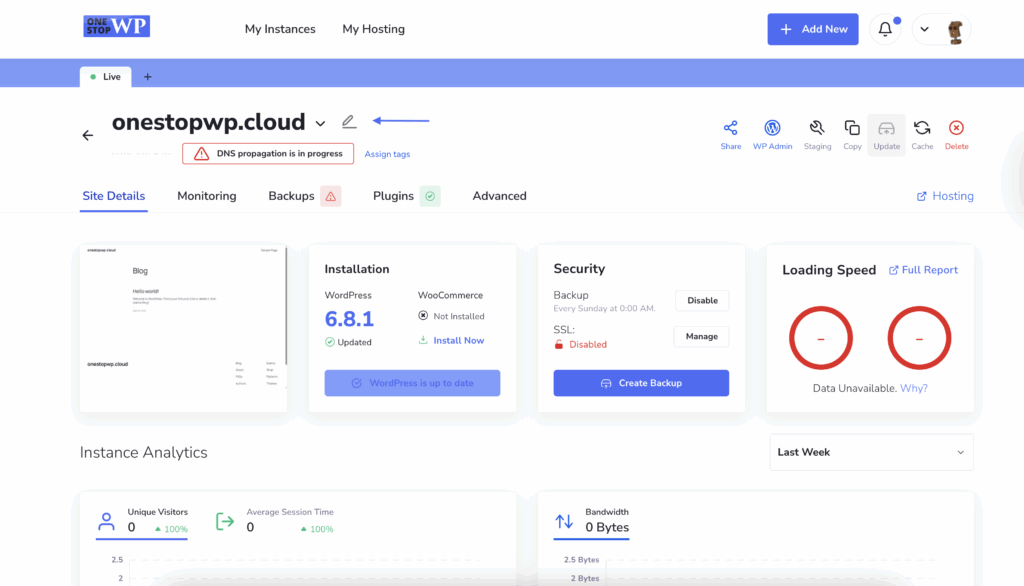
Task: Open My Instances
Action: coord(280,29)
